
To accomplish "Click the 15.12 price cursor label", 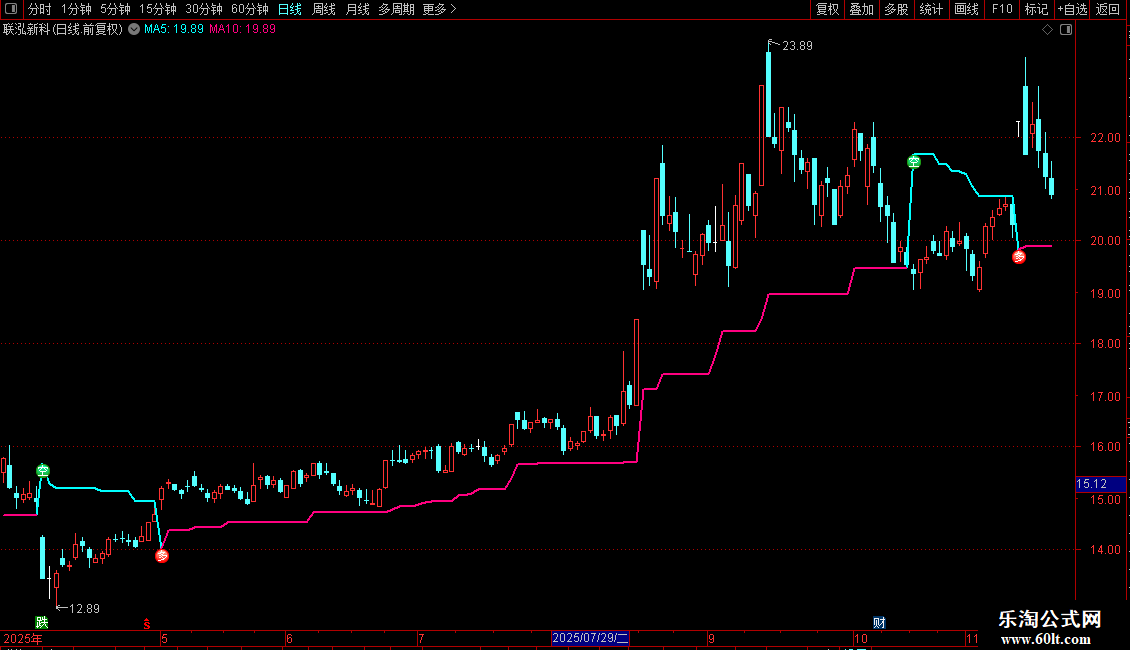I will click(x=1100, y=484).
